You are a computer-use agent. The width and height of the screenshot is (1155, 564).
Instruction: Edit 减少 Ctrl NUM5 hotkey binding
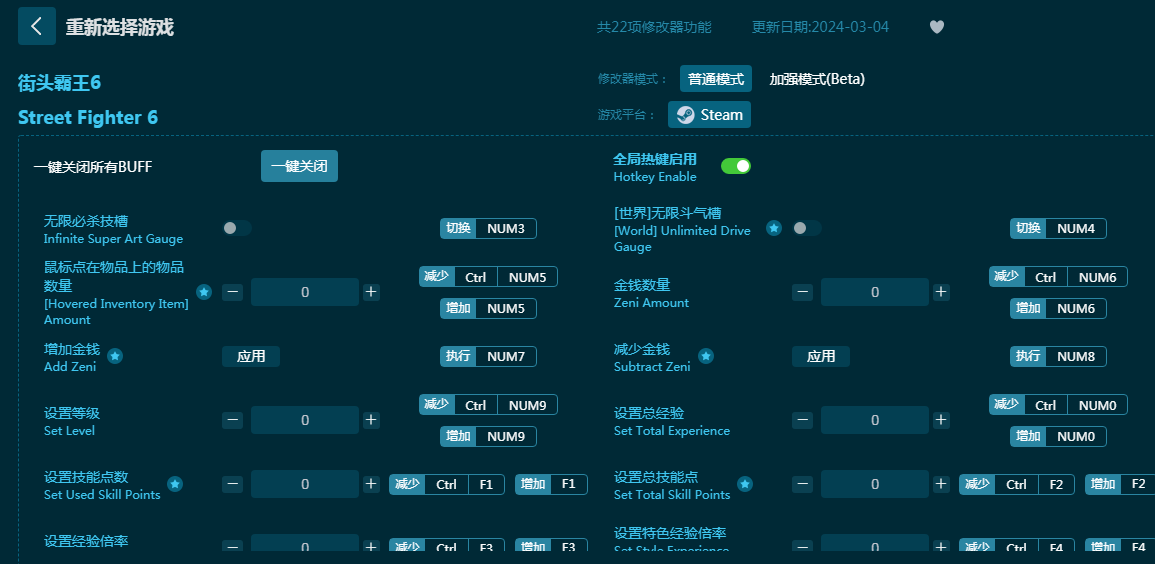pos(488,277)
